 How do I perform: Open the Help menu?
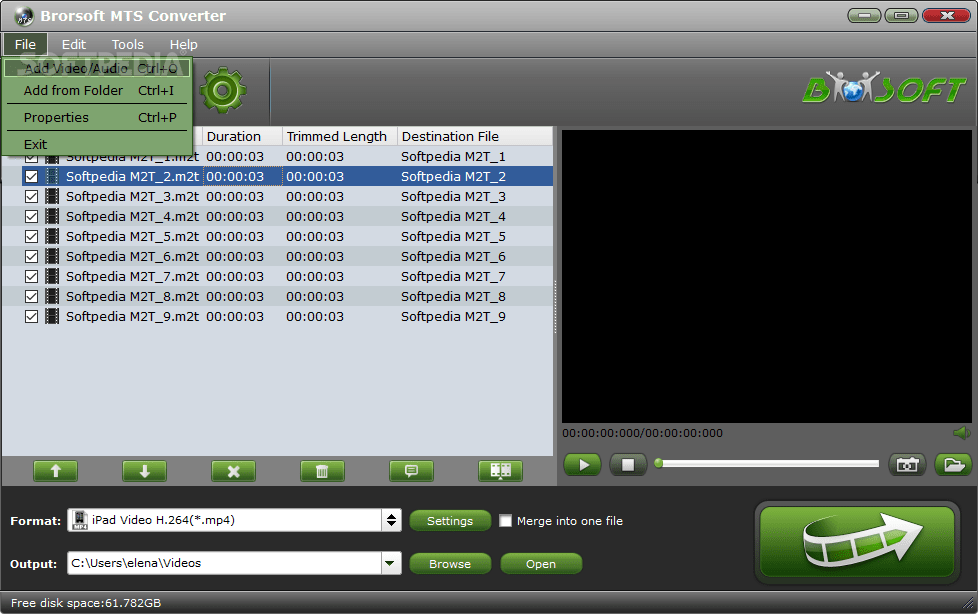[183, 44]
